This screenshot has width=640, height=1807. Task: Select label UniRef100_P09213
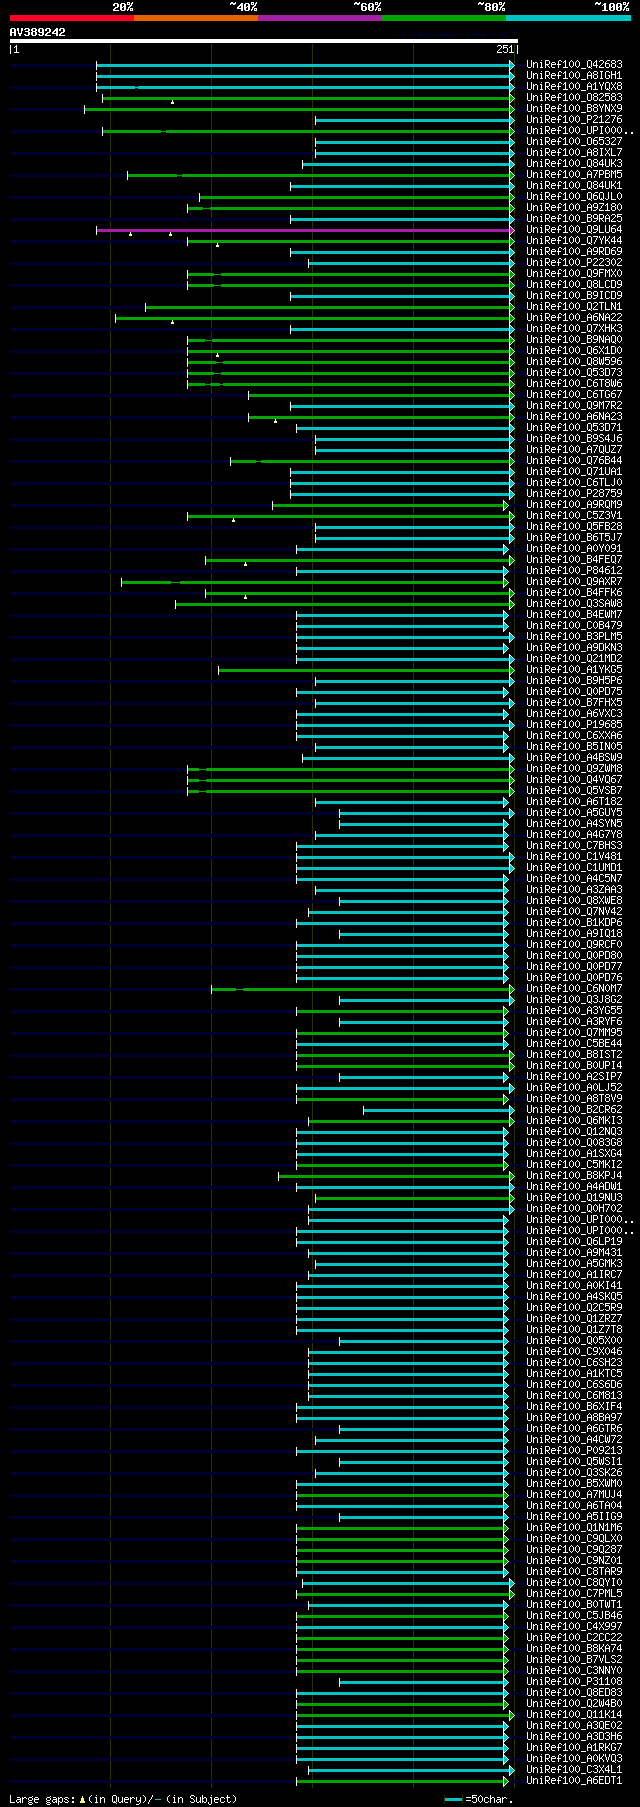[x=574, y=1451]
